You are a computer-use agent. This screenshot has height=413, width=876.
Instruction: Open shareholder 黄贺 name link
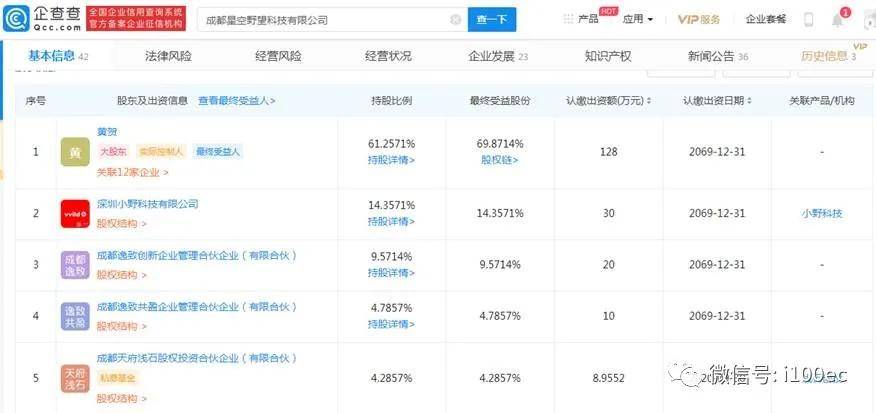click(107, 132)
